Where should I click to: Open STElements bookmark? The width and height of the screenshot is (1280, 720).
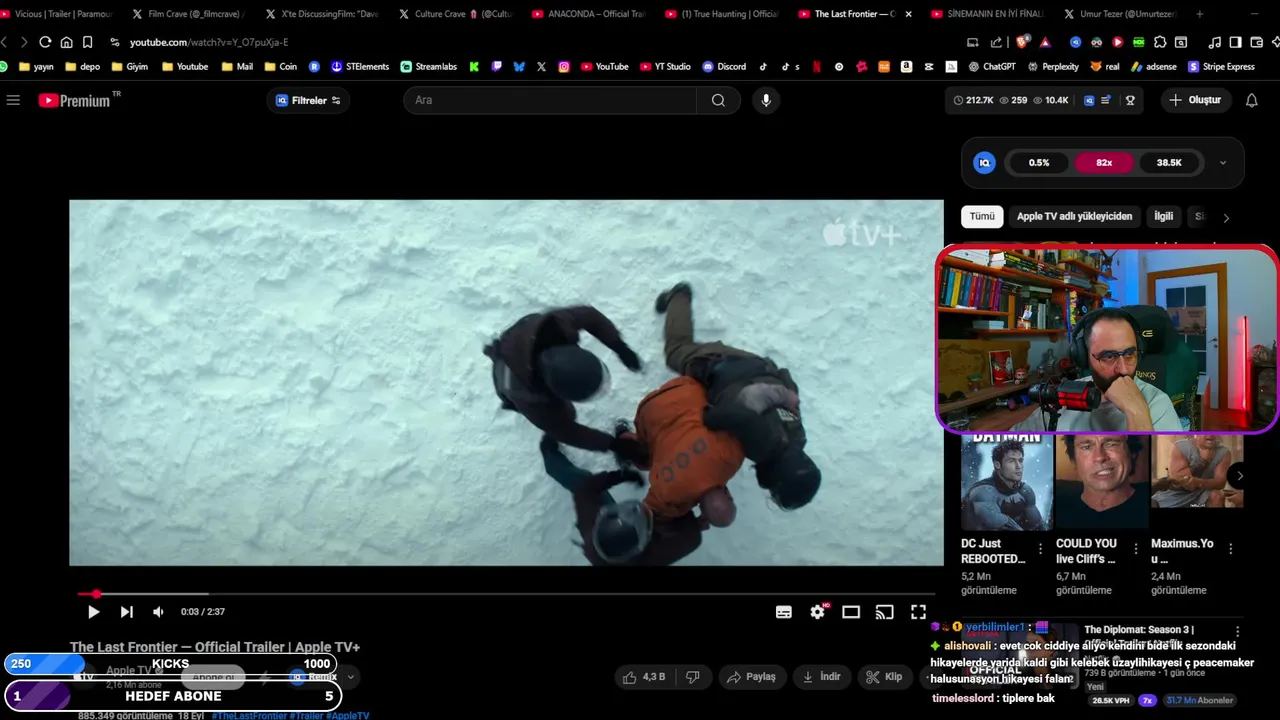pos(360,67)
